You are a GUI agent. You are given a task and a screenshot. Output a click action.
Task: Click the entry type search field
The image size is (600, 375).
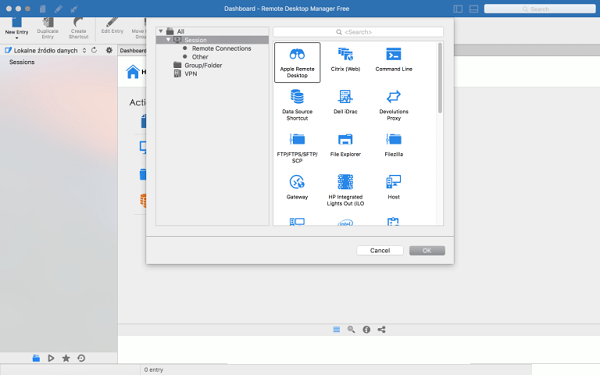click(358, 32)
